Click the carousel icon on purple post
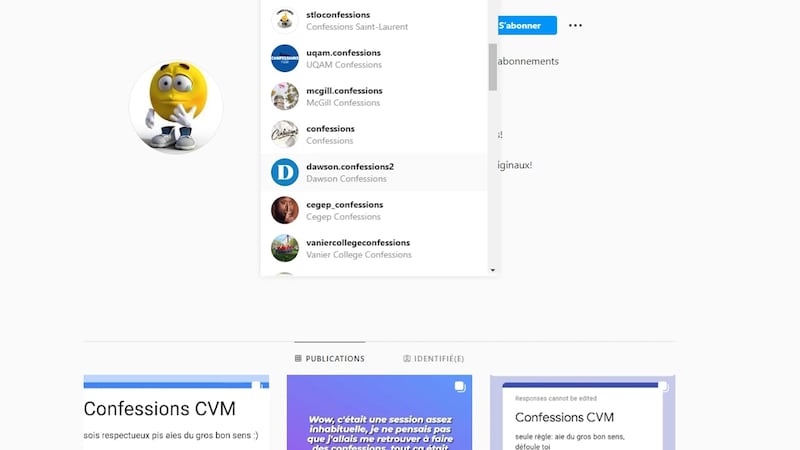800x450 pixels. point(460,387)
